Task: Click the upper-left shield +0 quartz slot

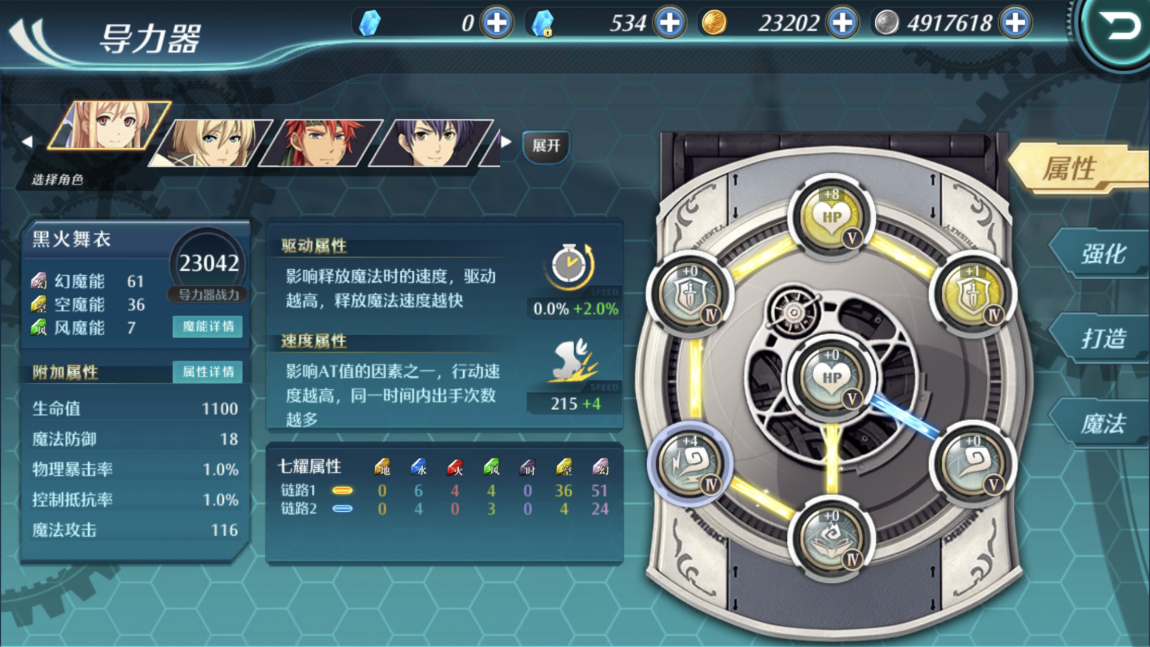Action: tap(689, 293)
